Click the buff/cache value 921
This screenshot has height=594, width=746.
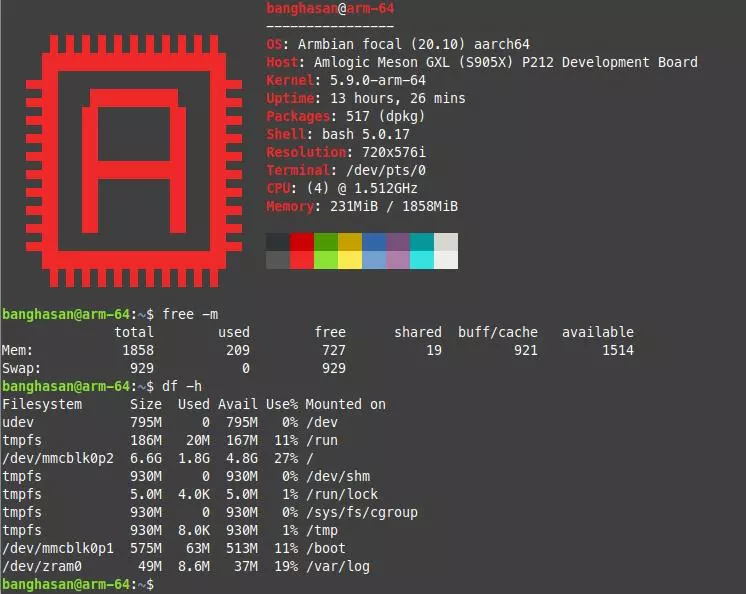(526, 351)
